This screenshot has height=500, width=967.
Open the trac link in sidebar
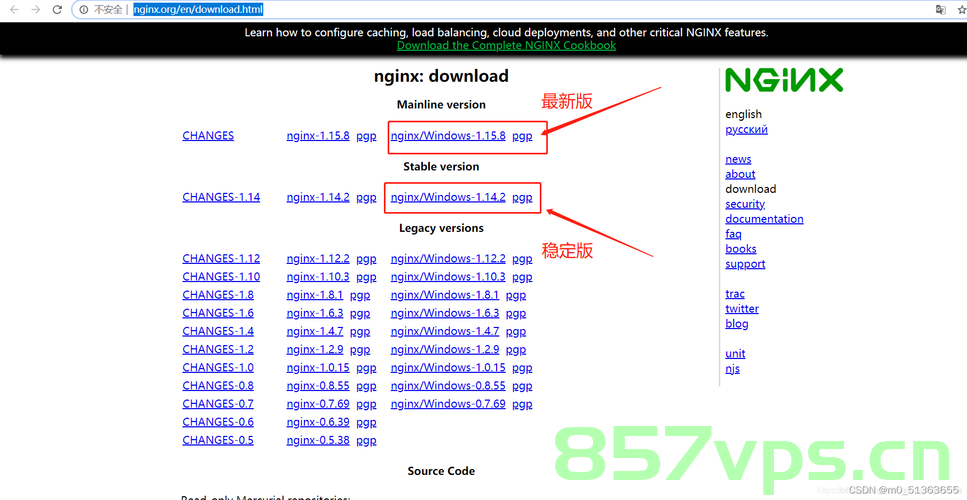click(x=735, y=294)
